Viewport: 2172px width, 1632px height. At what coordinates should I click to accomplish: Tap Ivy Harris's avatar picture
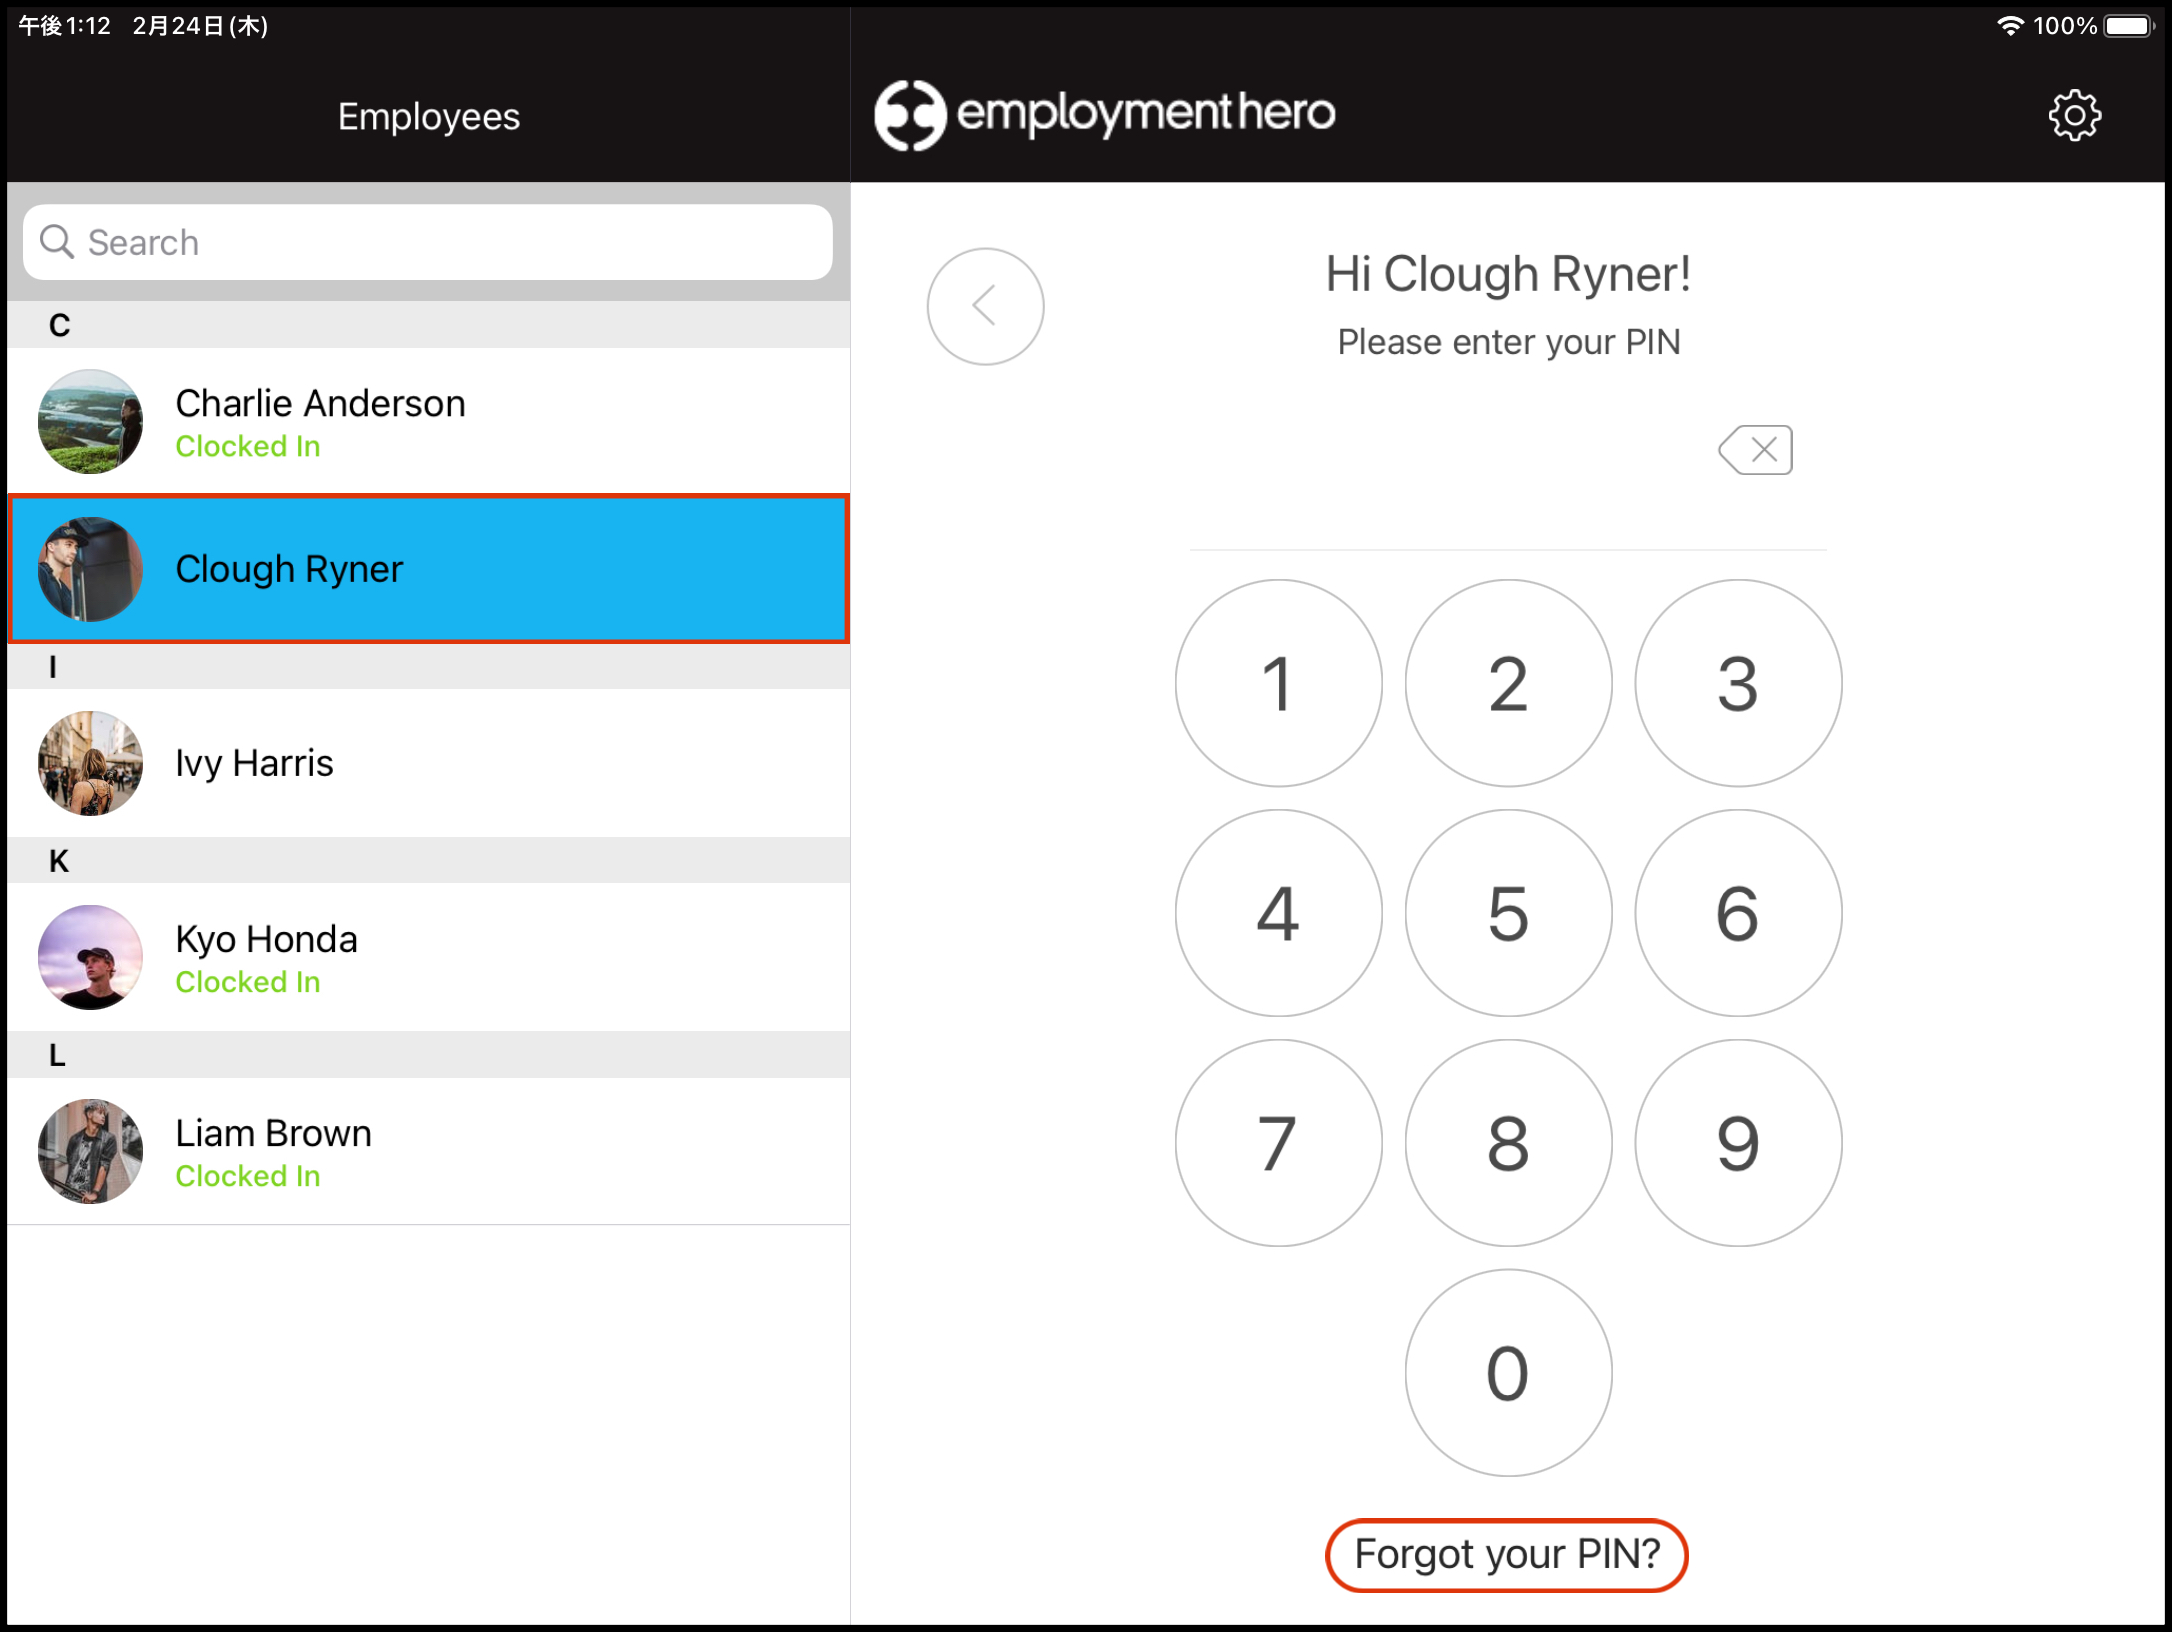click(90, 763)
